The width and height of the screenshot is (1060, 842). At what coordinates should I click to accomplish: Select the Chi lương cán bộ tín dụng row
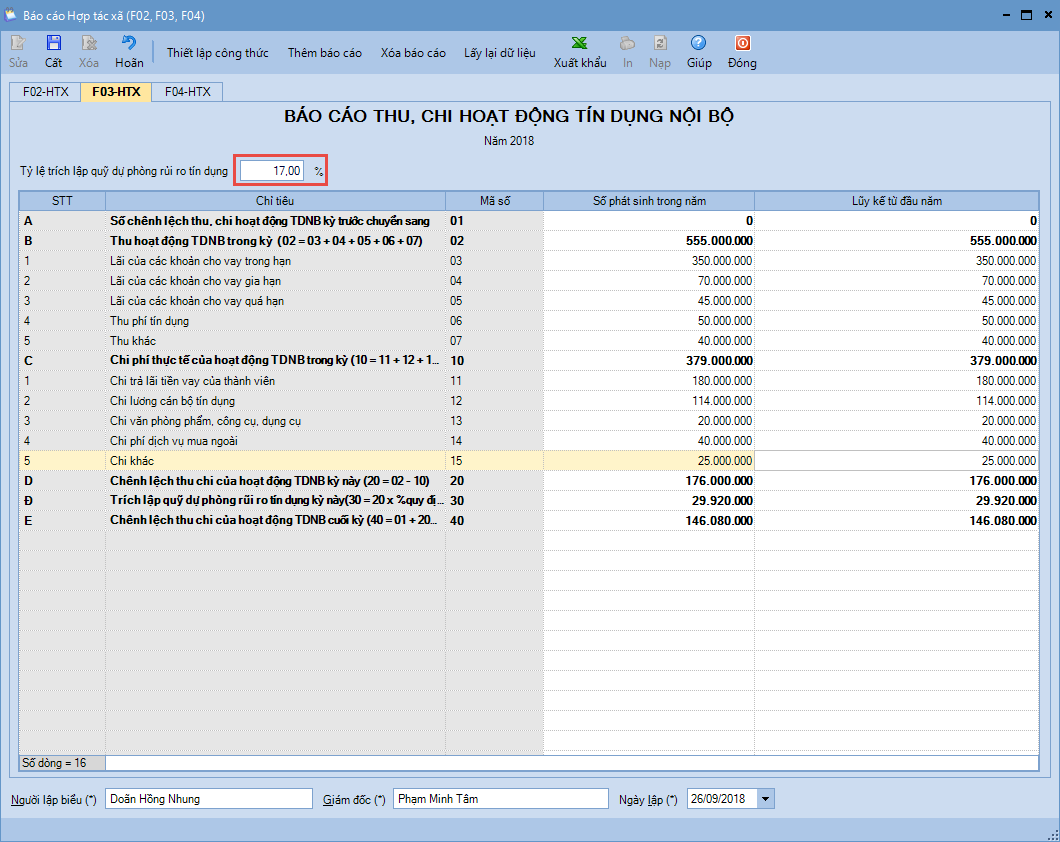[x=529, y=401]
